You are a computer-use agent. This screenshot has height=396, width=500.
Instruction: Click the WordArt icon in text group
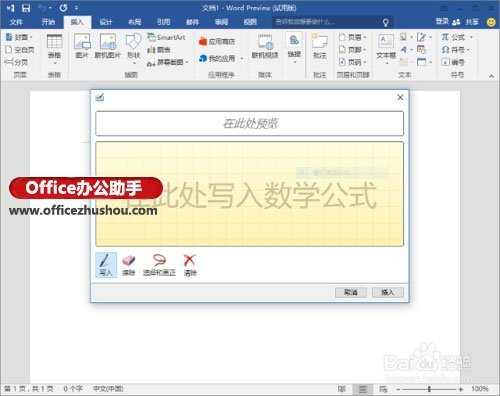[x=404, y=50]
